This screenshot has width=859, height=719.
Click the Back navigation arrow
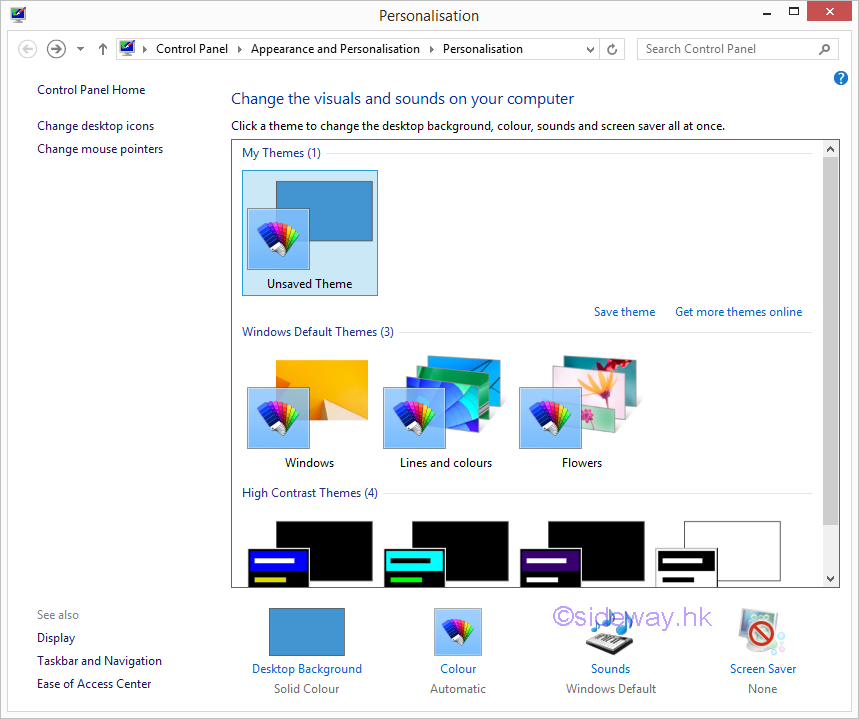click(28, 49)
